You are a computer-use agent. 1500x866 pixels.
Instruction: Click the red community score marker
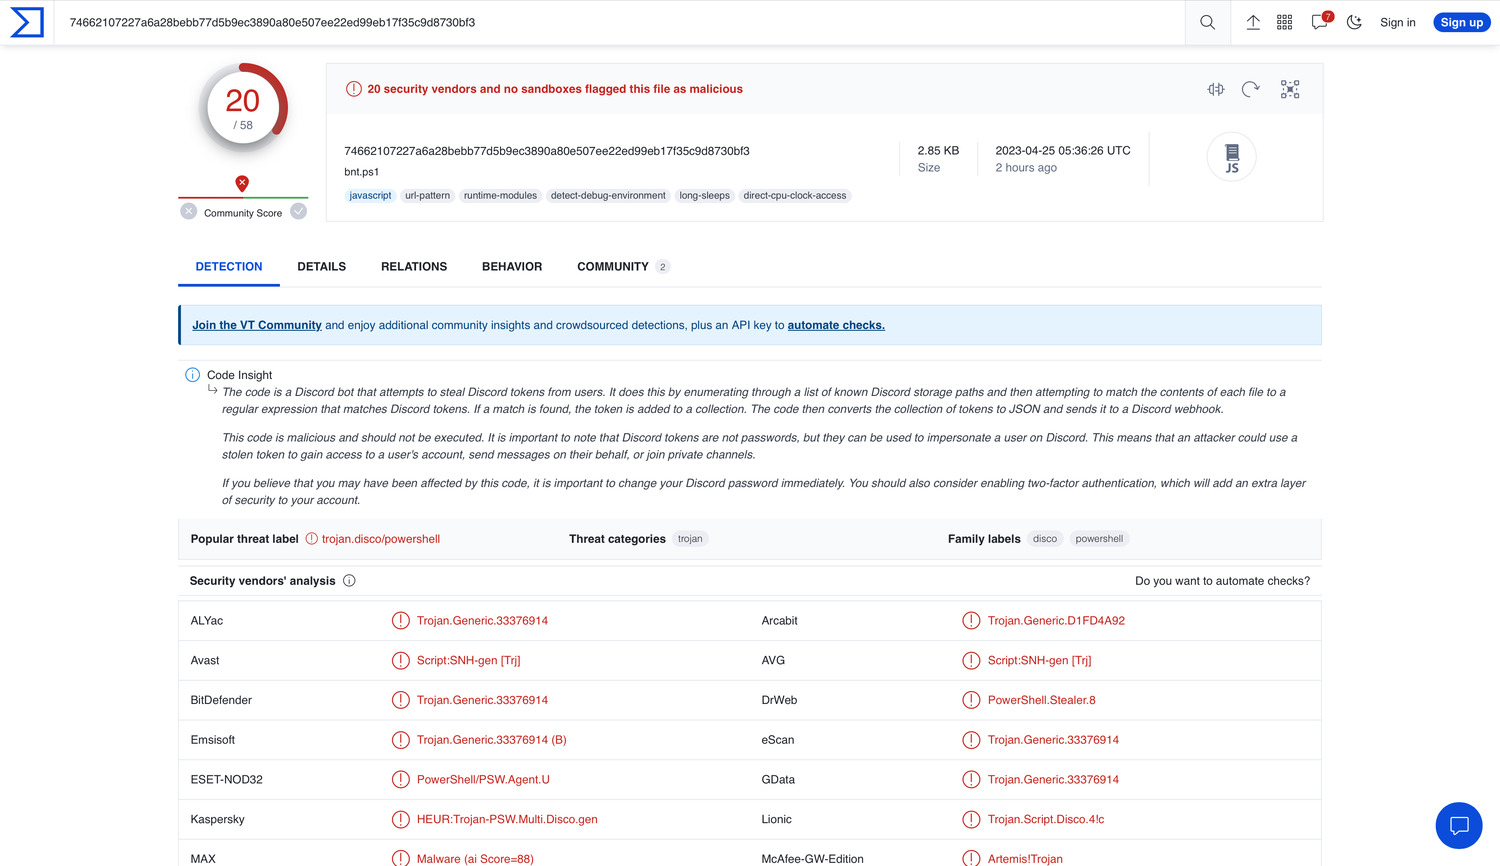pyautogui.click(x=242, y=183)
